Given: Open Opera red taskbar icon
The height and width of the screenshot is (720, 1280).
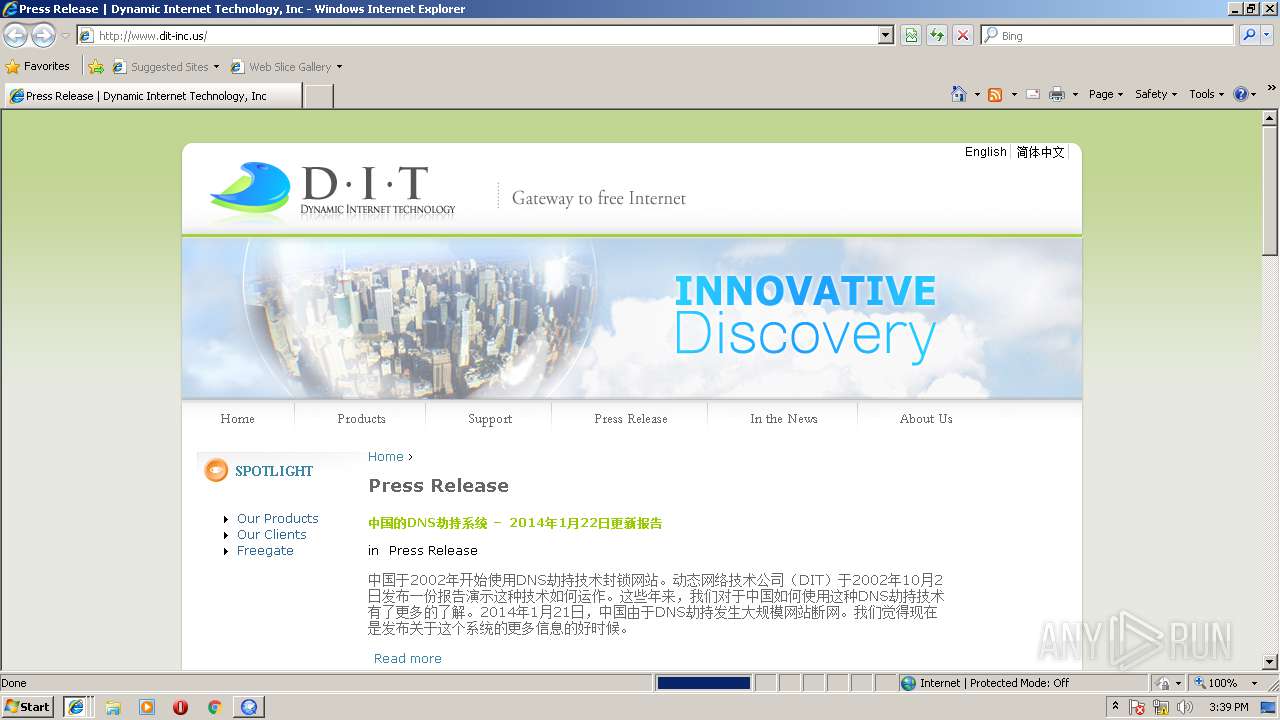Looking at the screenshot, I should coord(180,707).
